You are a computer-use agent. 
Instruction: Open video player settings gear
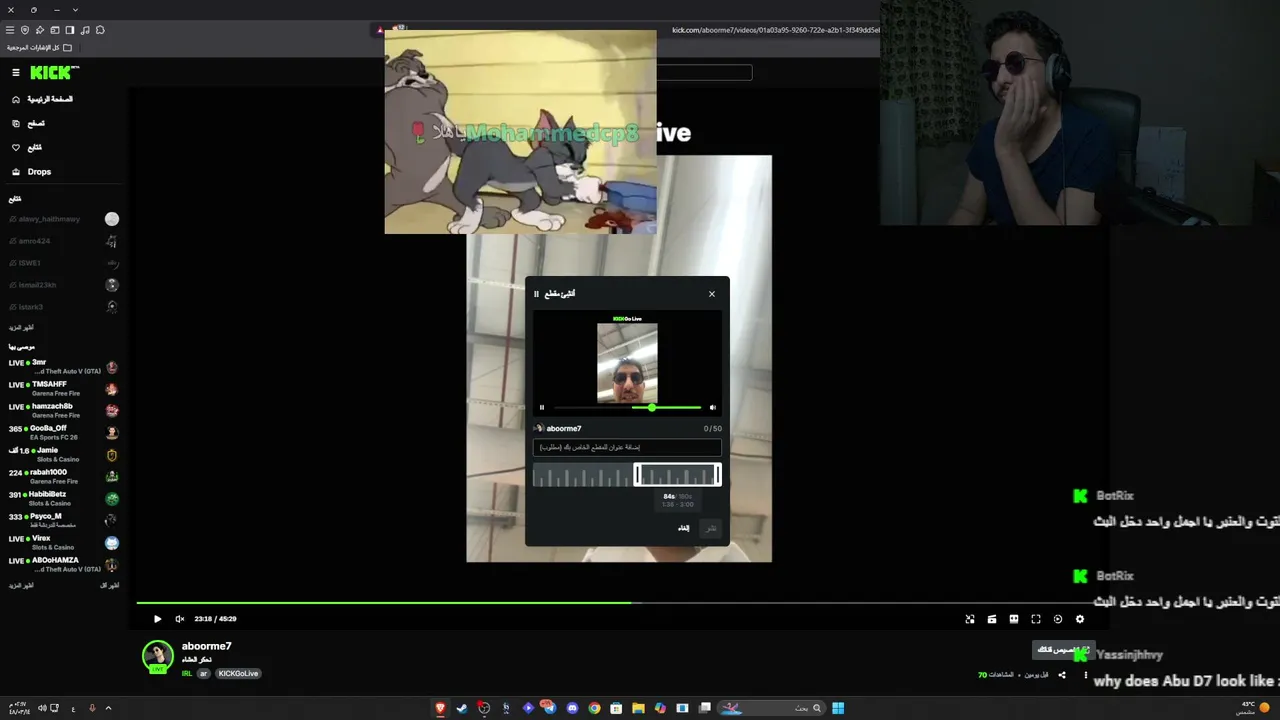(1080, 619)
